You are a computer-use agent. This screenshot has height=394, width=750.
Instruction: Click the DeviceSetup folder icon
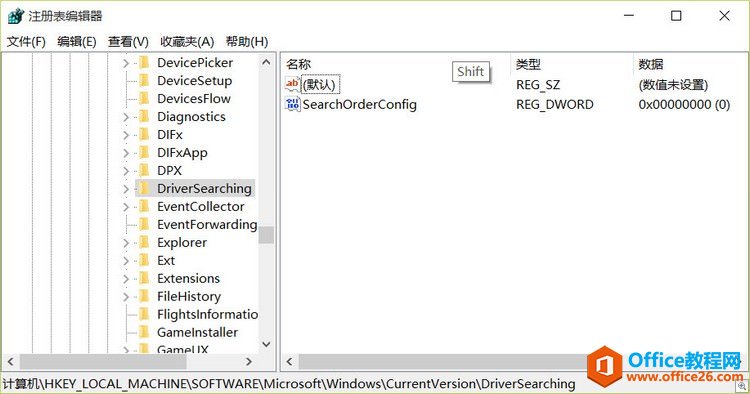144,80
